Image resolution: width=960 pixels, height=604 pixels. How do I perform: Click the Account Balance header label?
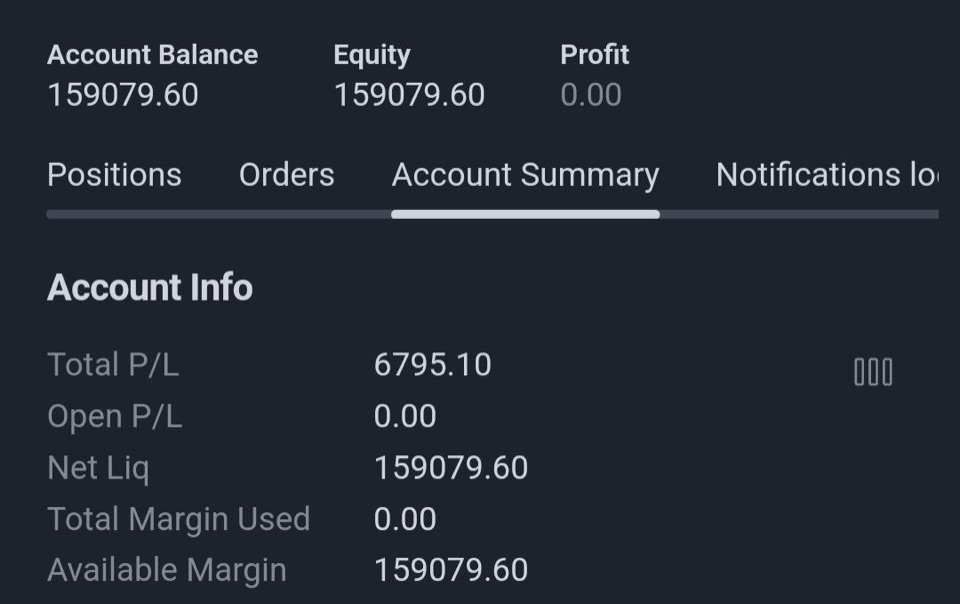(x=152, y=55)
